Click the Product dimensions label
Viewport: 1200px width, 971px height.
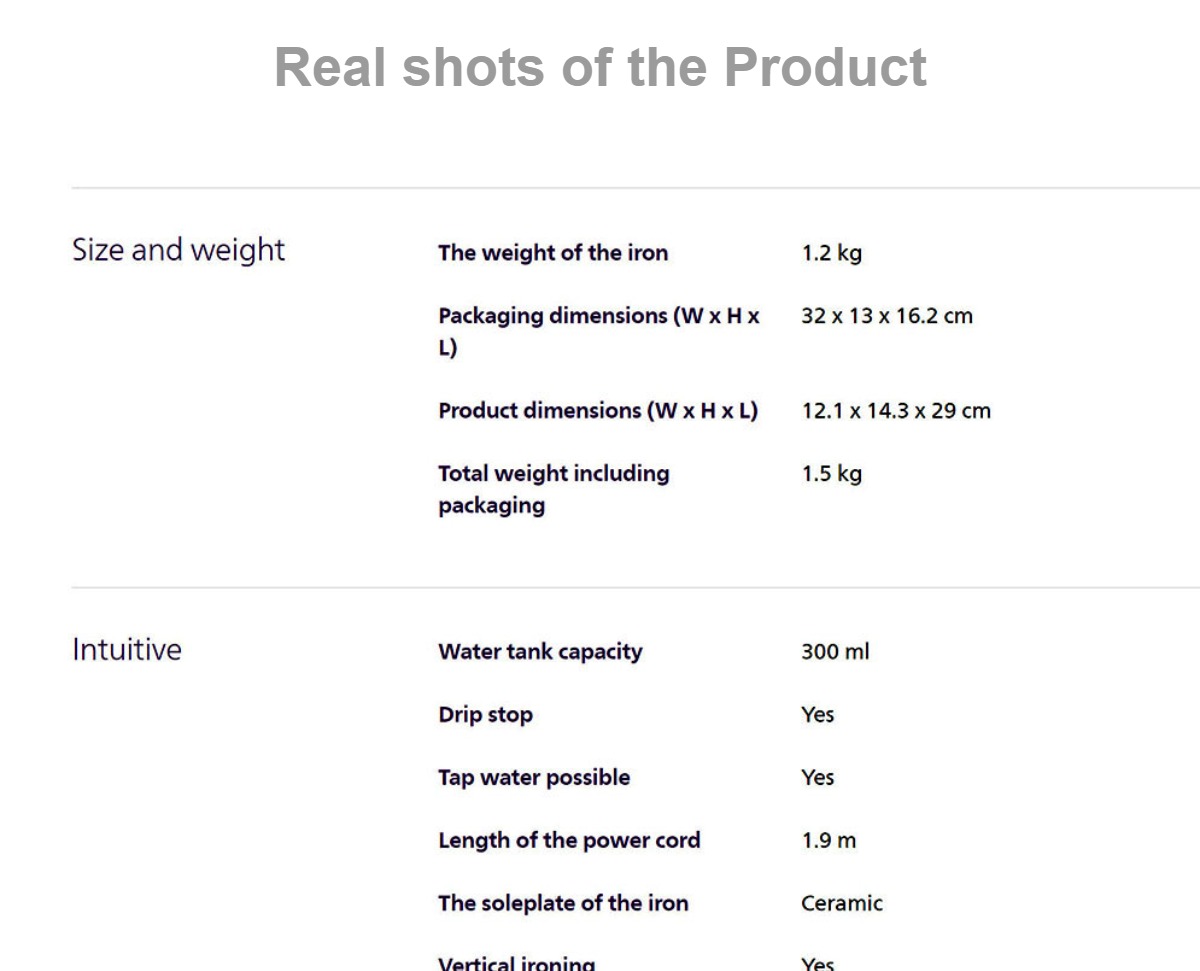598,411
